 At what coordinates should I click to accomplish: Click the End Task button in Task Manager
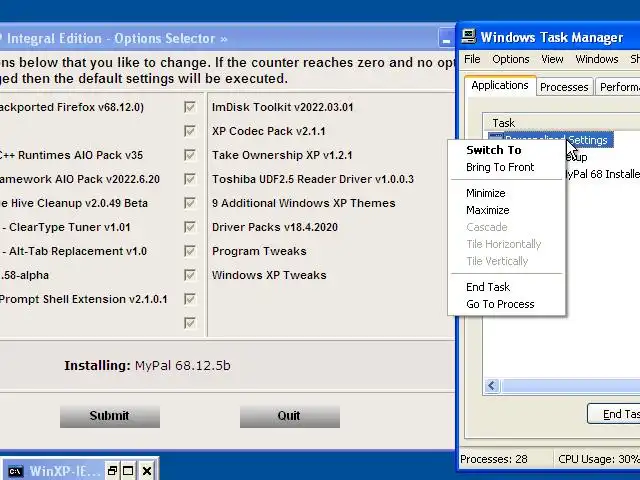(x=613, y=414)
